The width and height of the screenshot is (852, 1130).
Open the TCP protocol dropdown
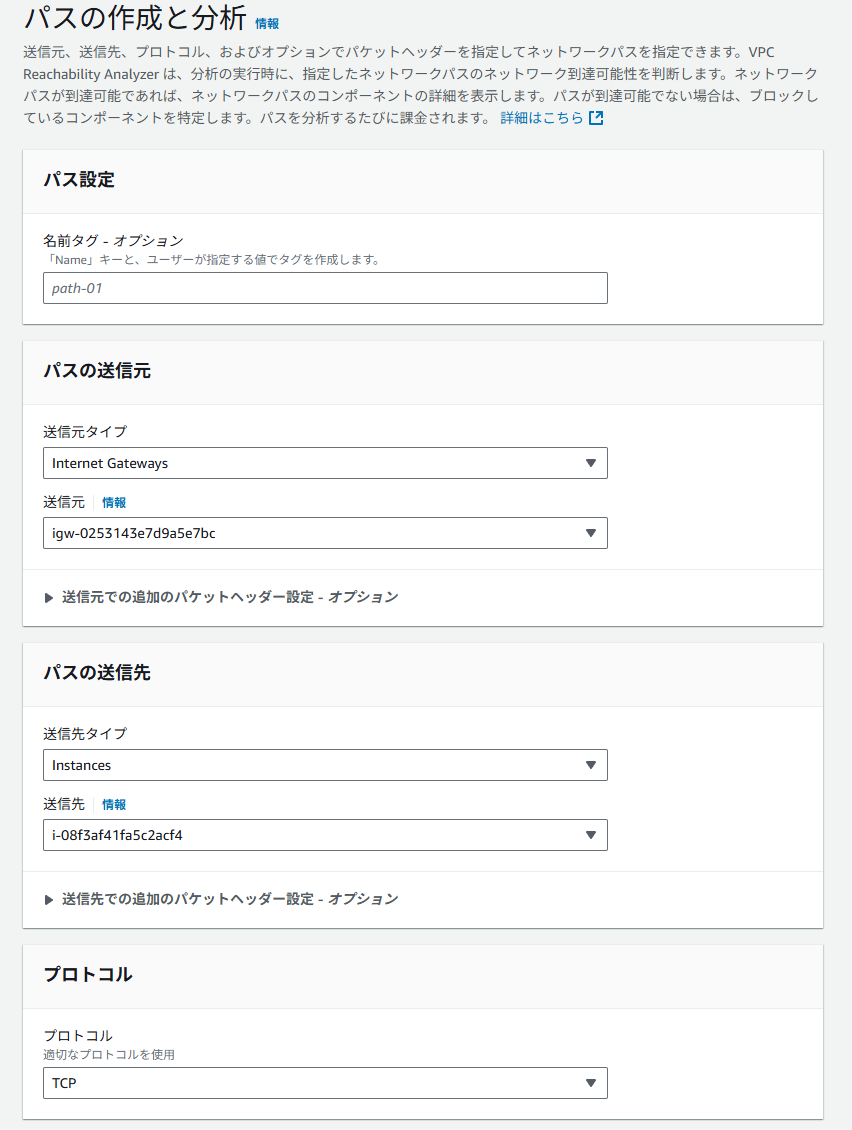[325, 1083]
